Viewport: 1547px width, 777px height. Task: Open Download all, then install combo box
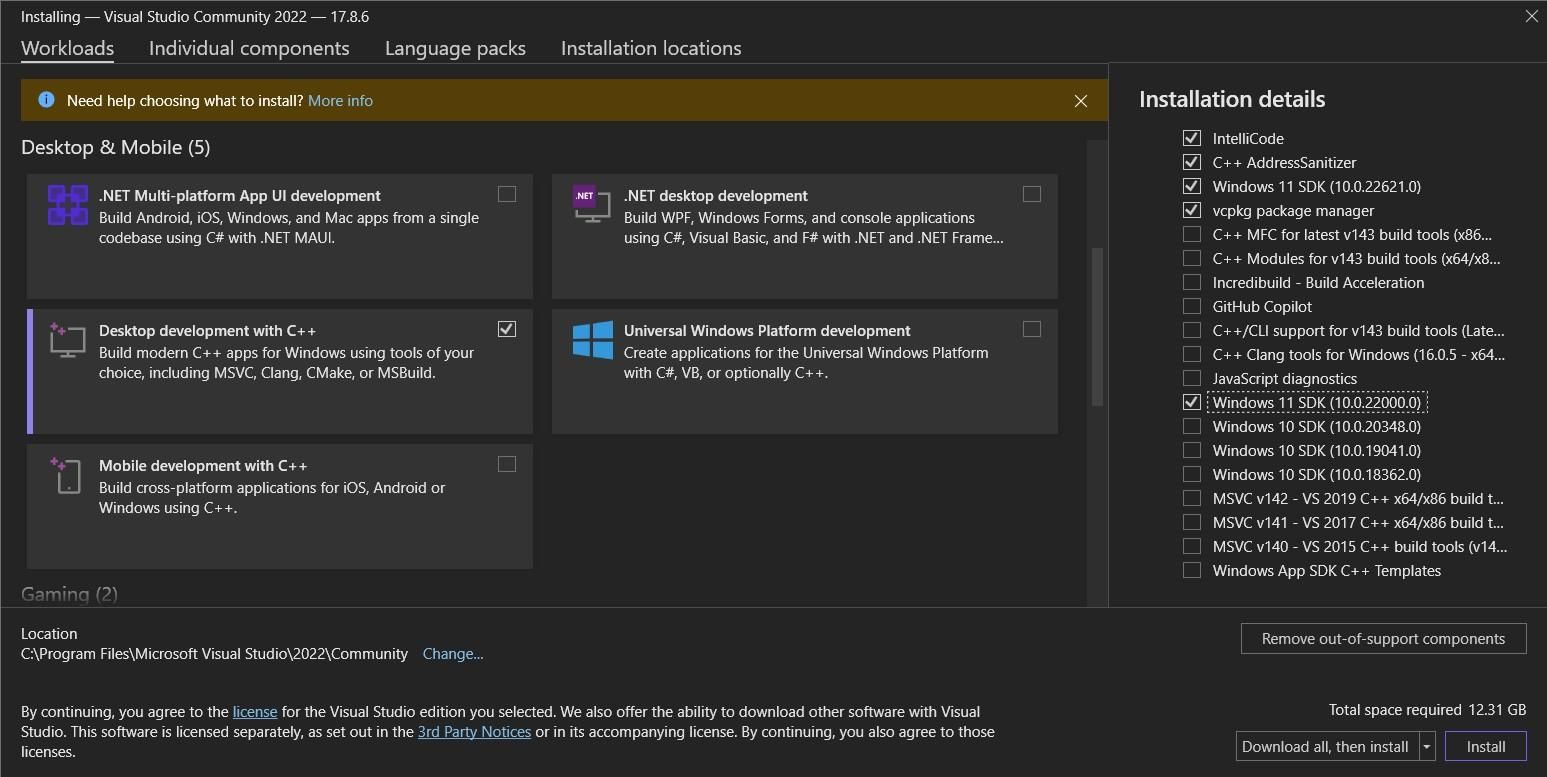pos(1325,747)
